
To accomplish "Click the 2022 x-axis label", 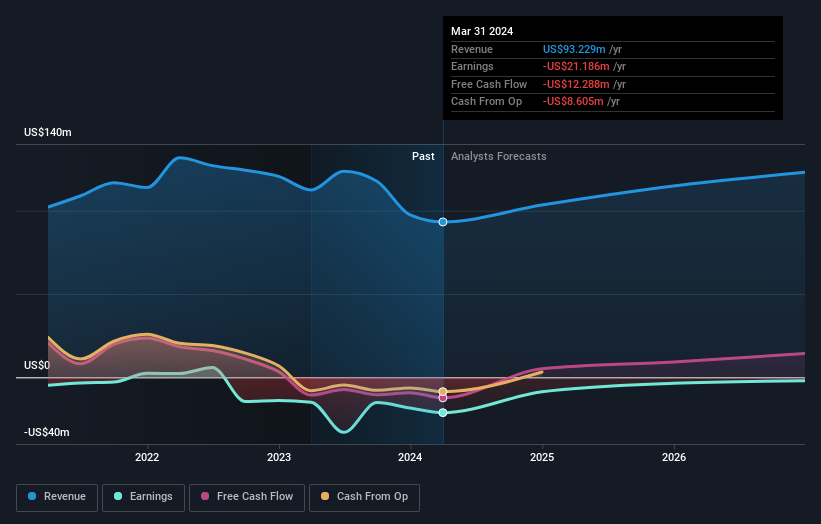I will click(147, 458).
